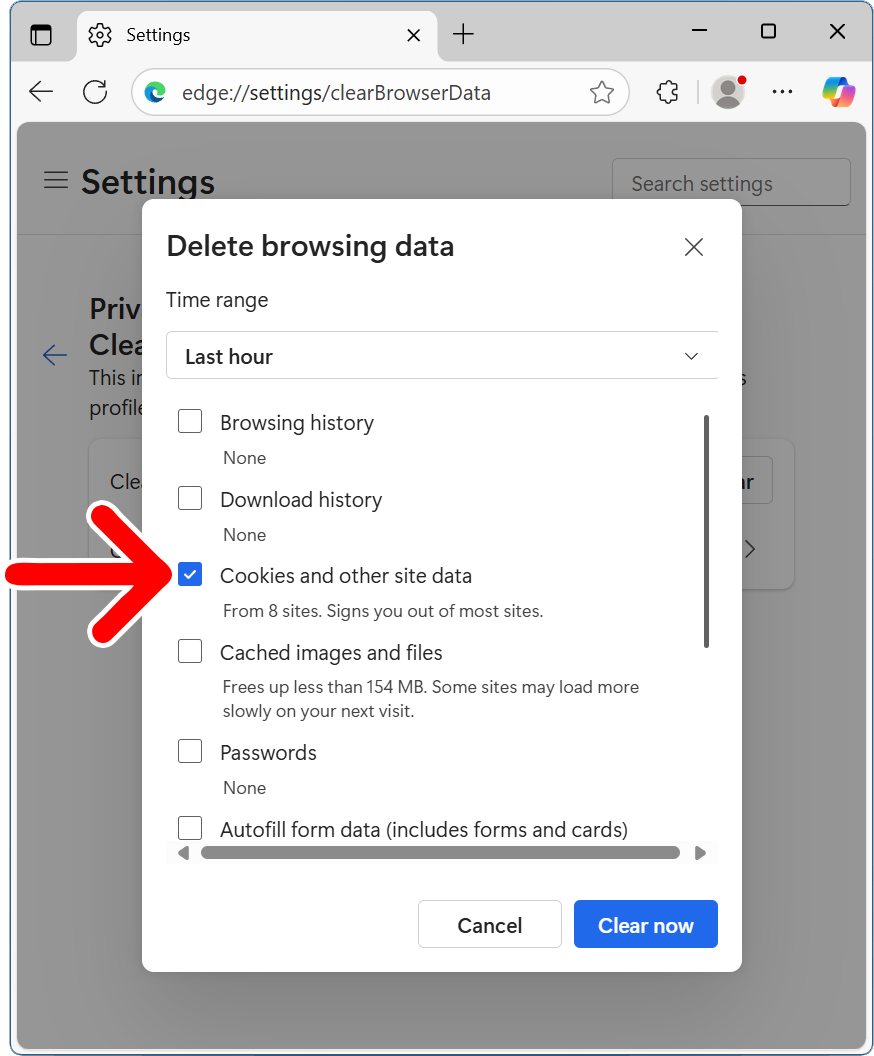Click the Refresh page icon
Image resolution: width=874 pixels, height=1056 pixels.
click(x=95, y=91)
